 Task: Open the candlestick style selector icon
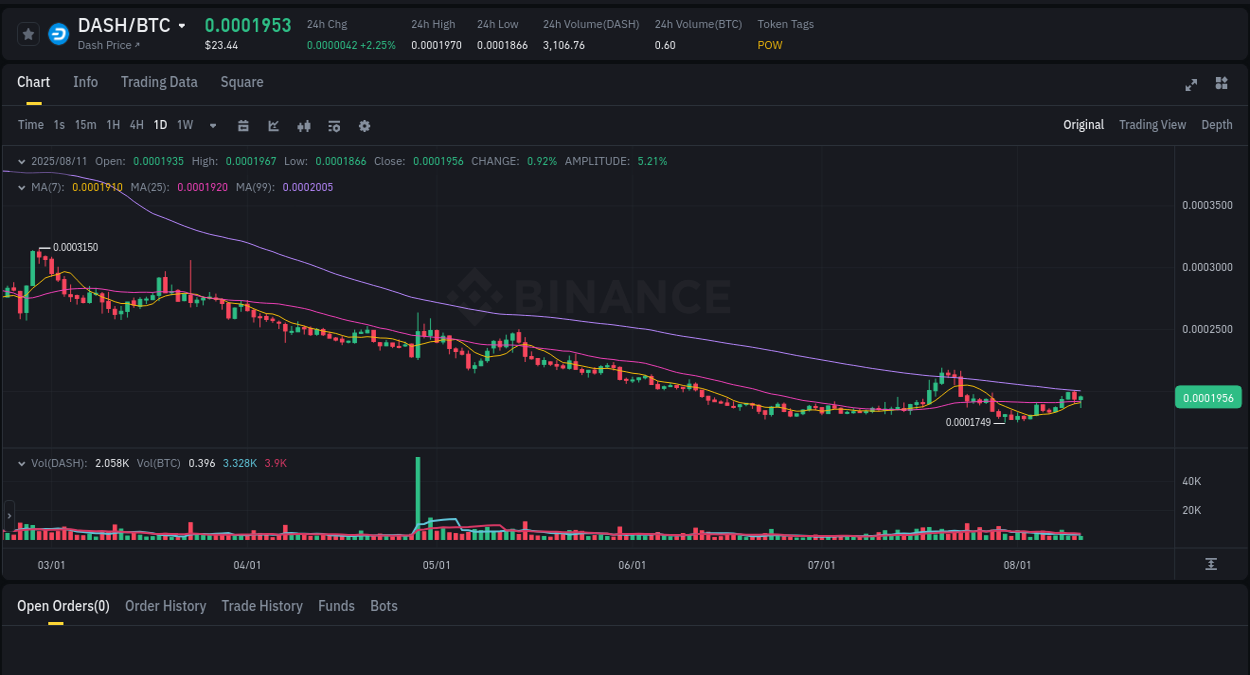click(x=303, y=125)
